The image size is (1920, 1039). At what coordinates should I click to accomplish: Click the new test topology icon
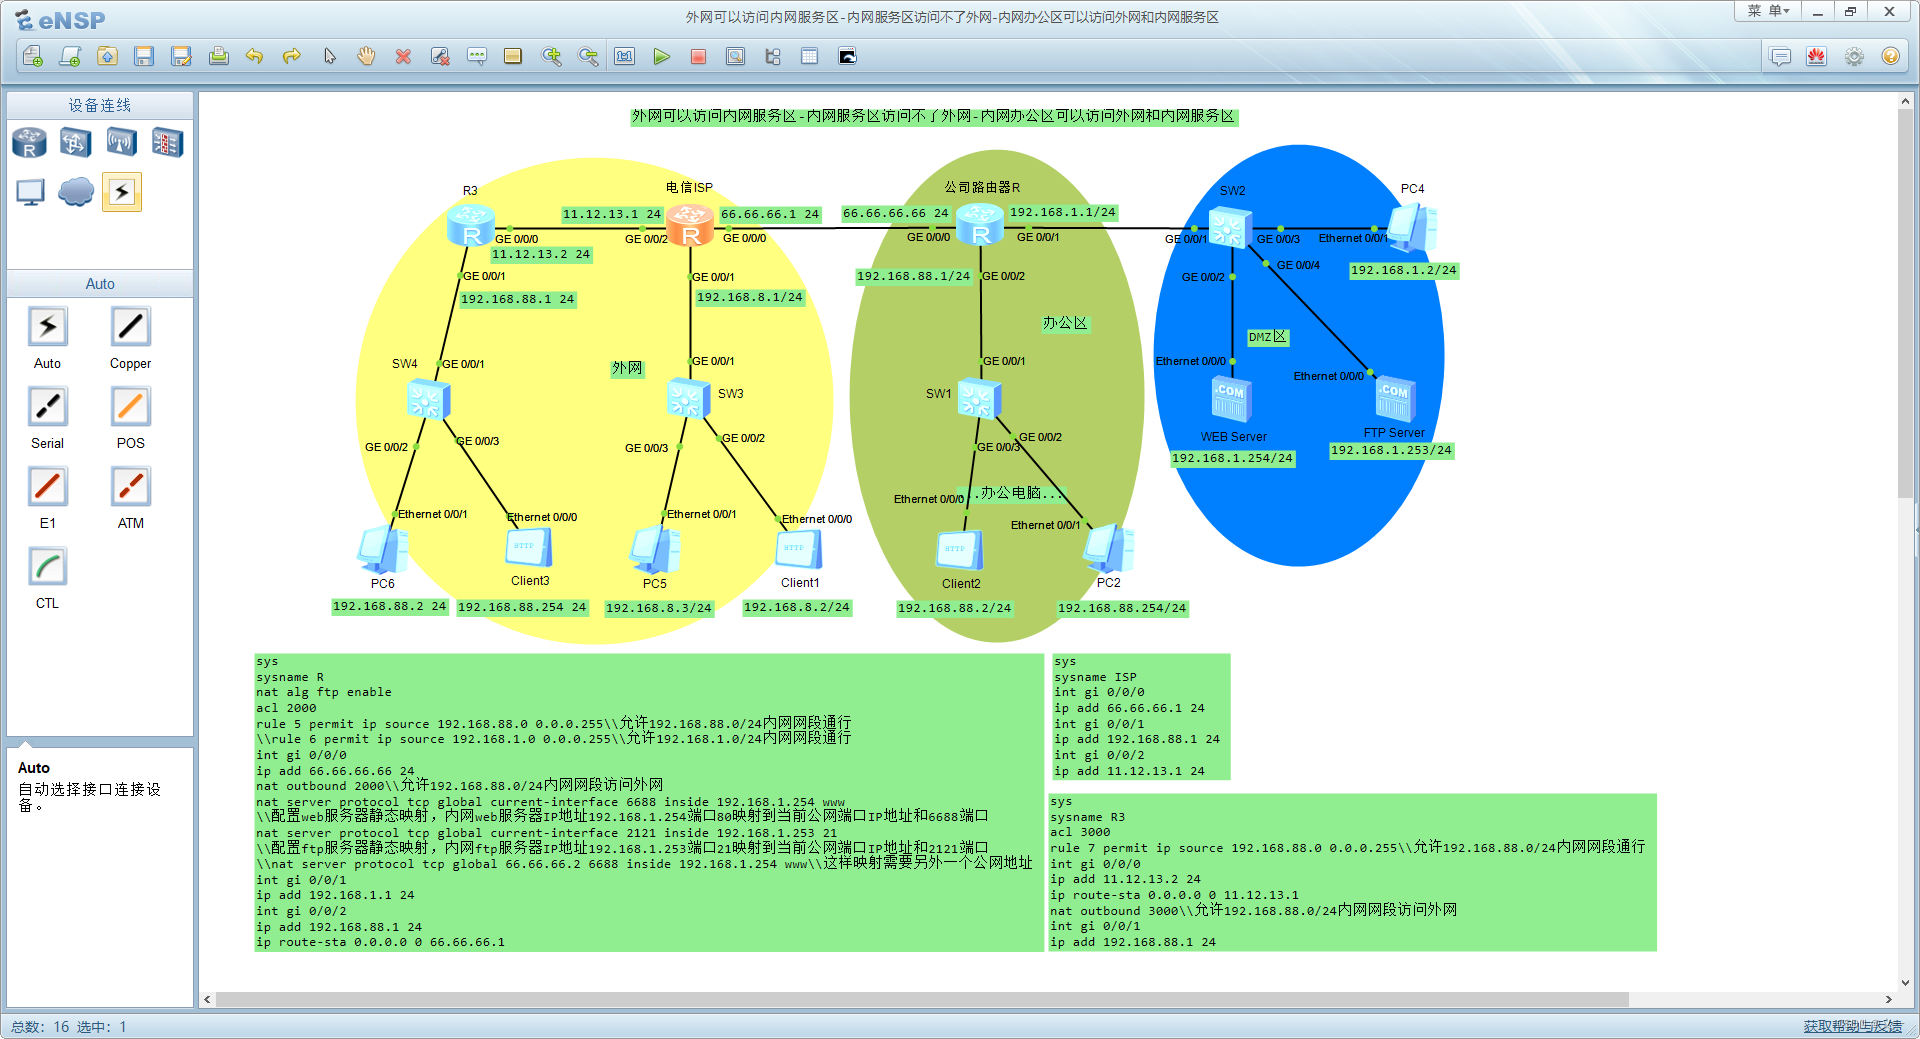coord(70,56)
